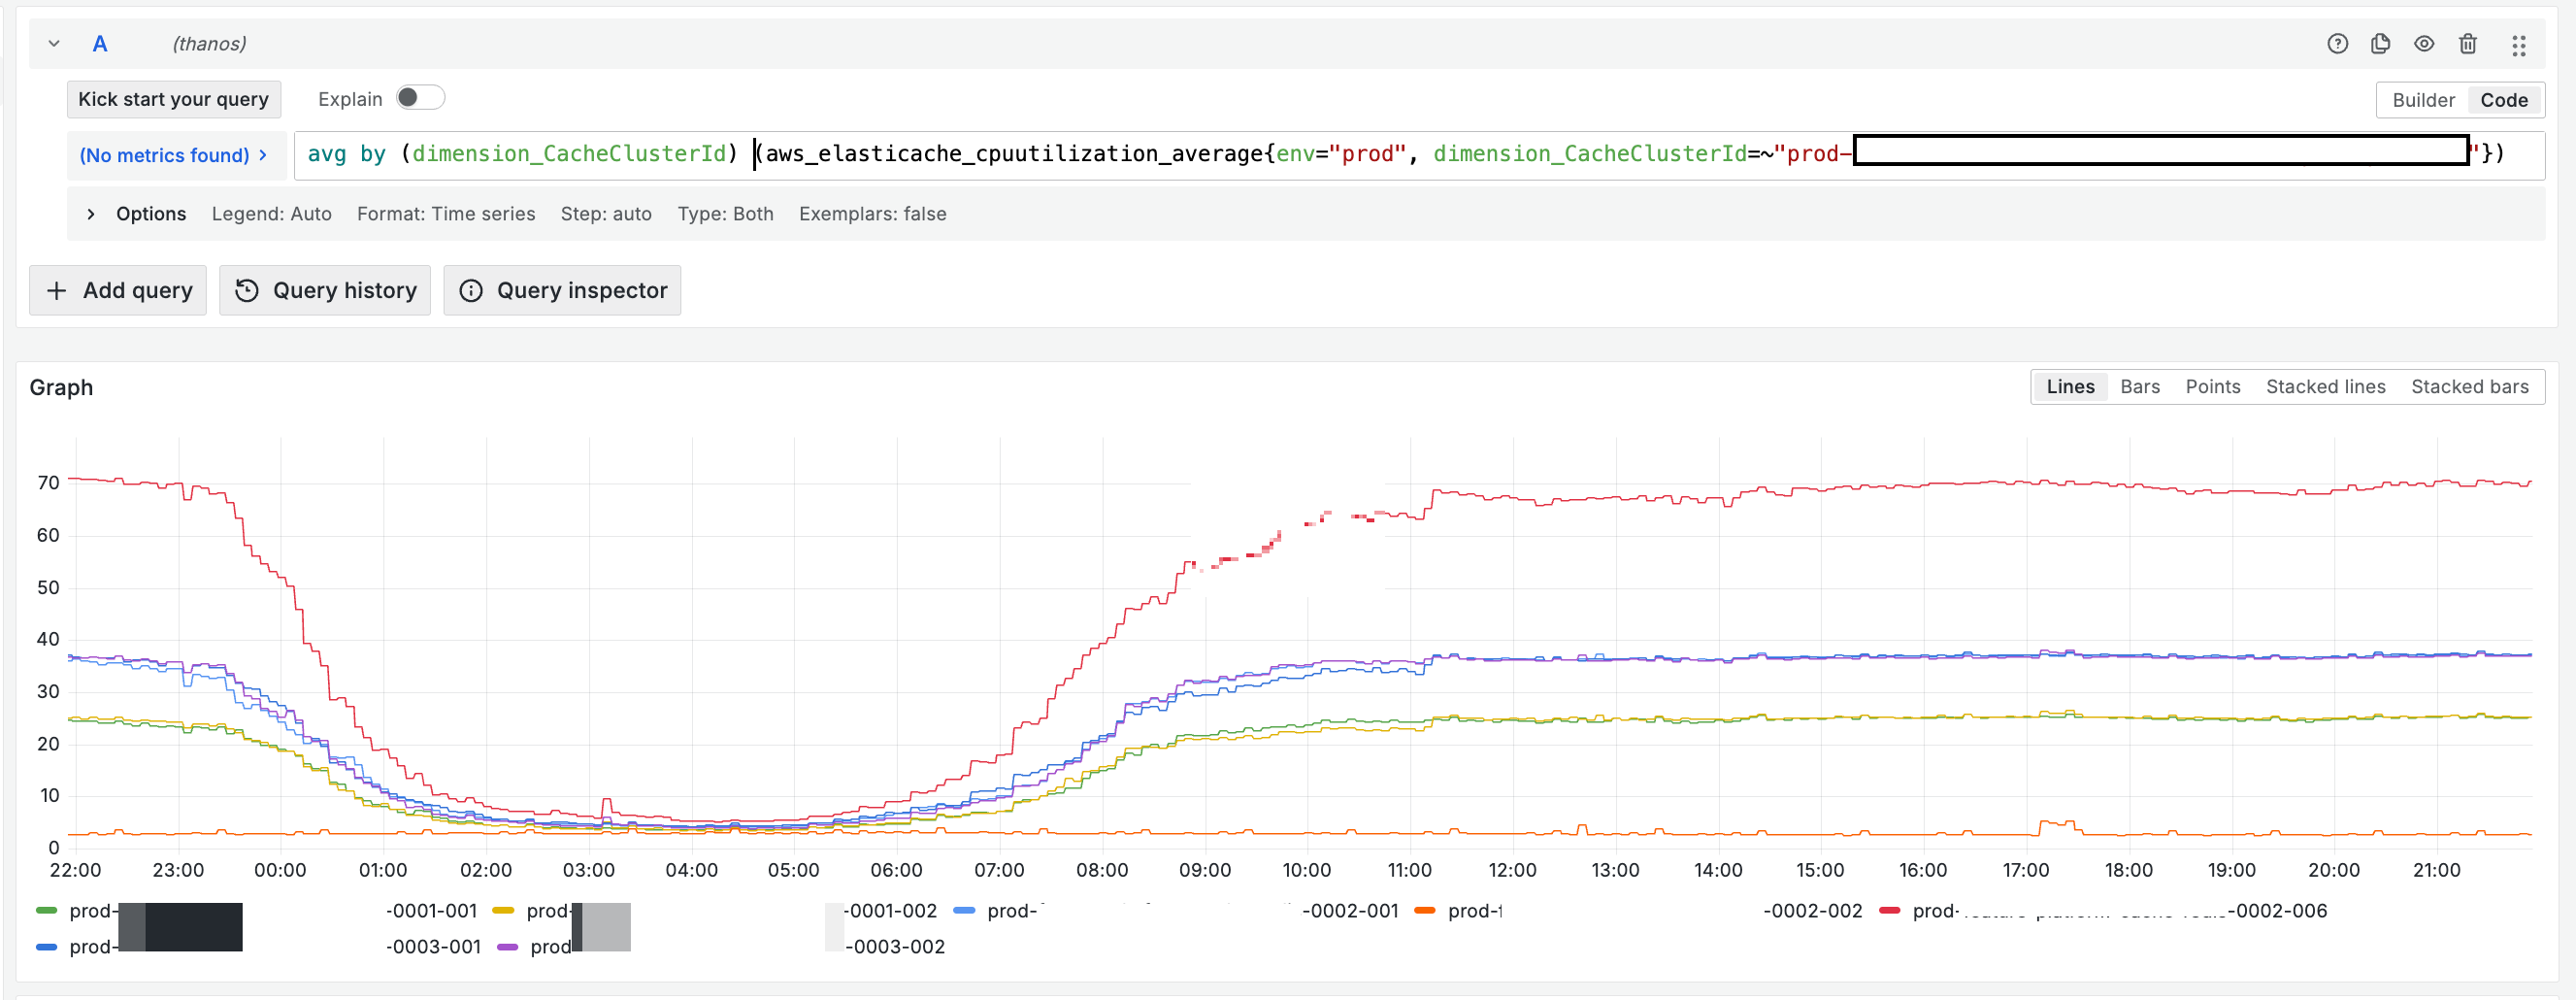
Task: Open Query inspector
Action: (x=562, y=290)
